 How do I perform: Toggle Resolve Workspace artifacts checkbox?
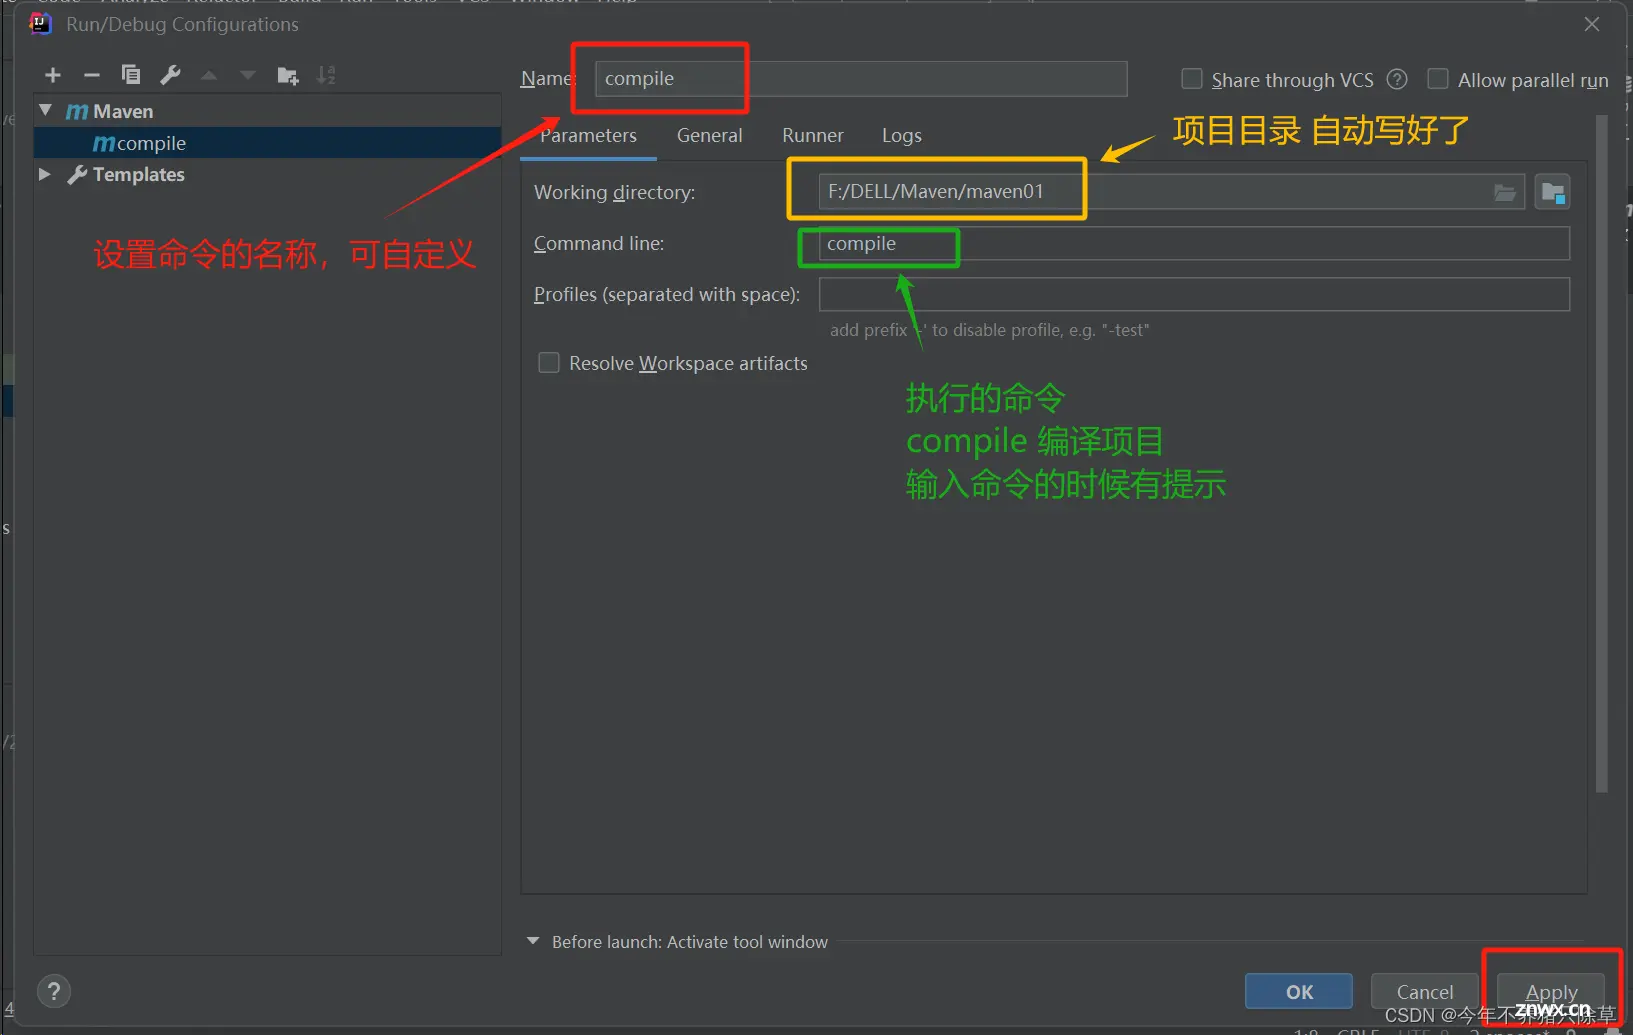coord(549,362)
